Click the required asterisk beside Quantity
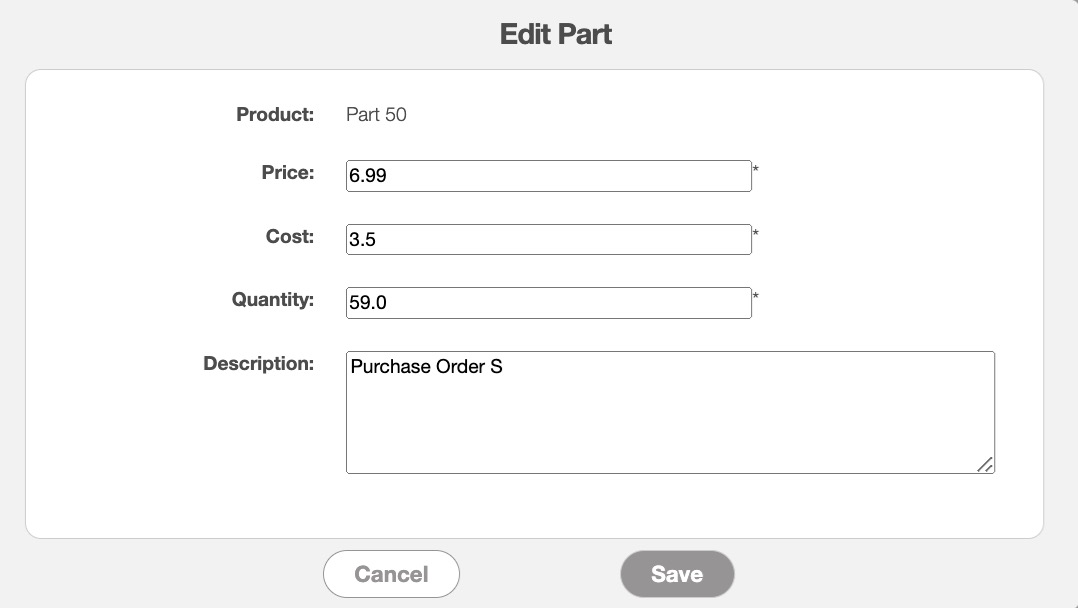 coord(756,297)
